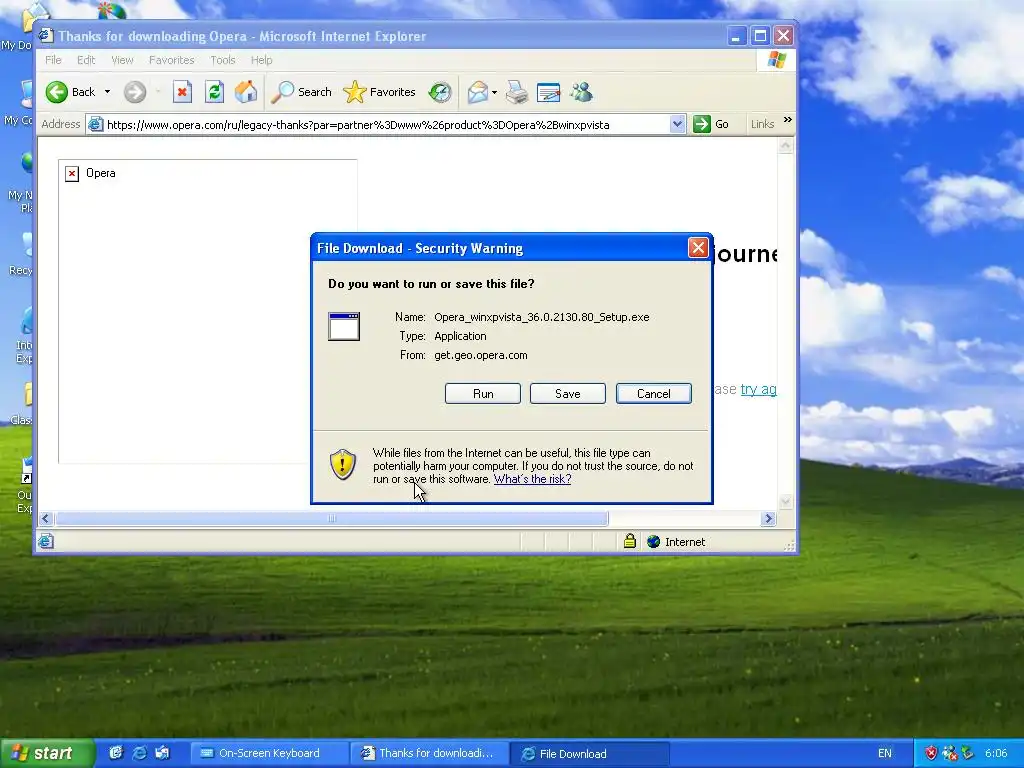Open the What's the risk? link
Image resolution: width=1024 pixels, height=768 pixels.
532,479
